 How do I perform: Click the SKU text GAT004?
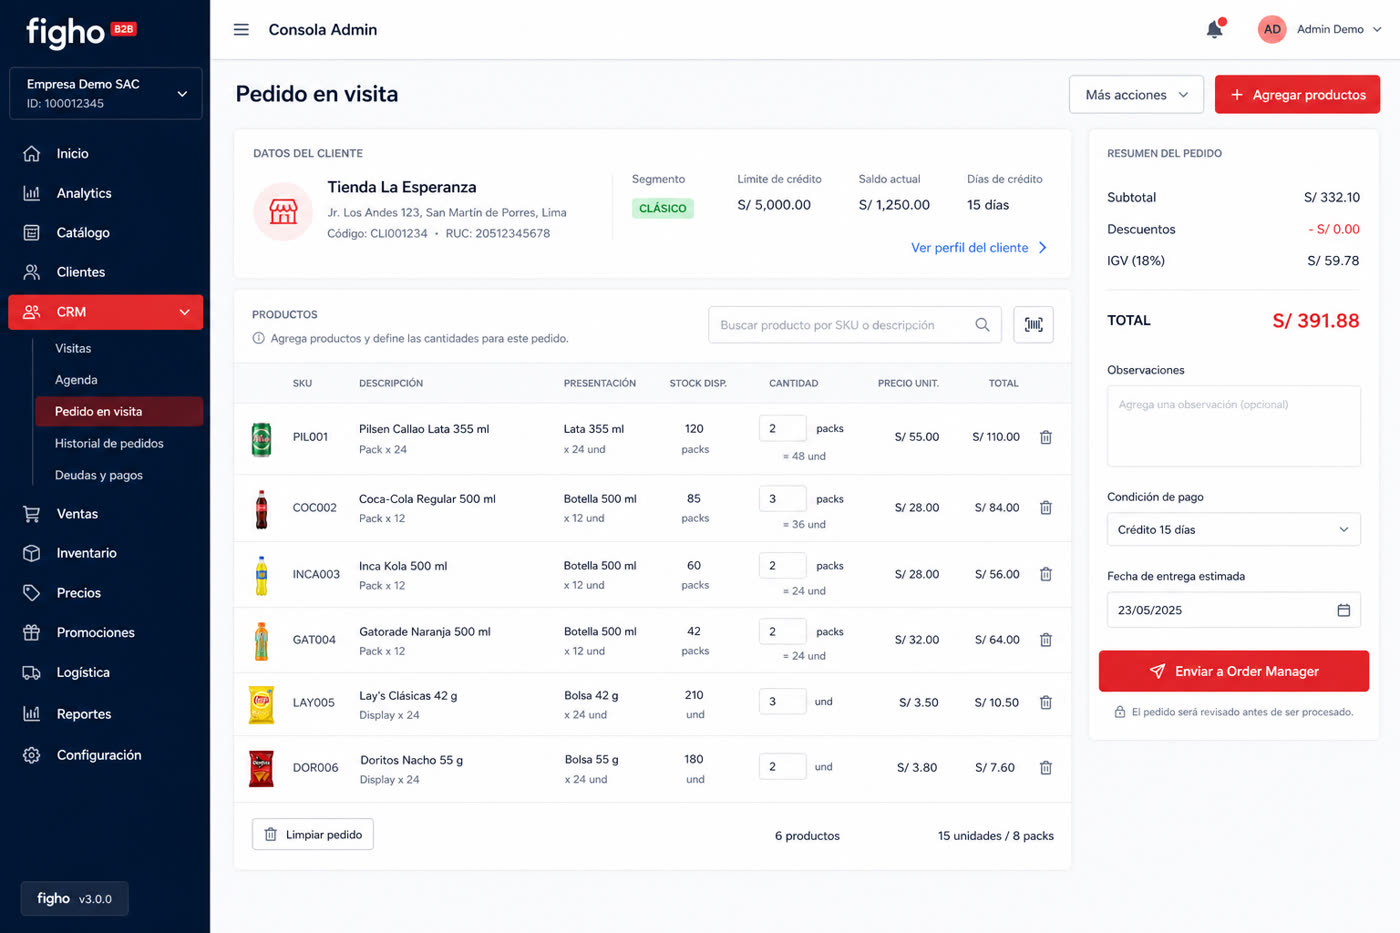314,640
